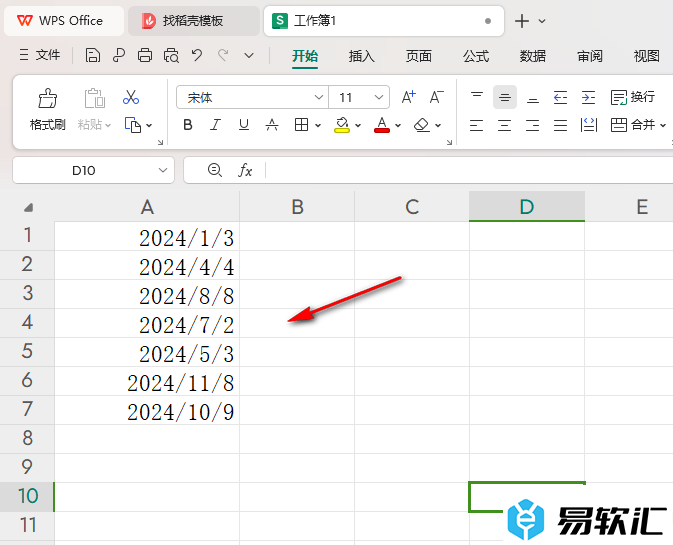The height and width of the screenshot is (545, 673).
Task: Expand quick access toolbar chevron
Action: 249,55
